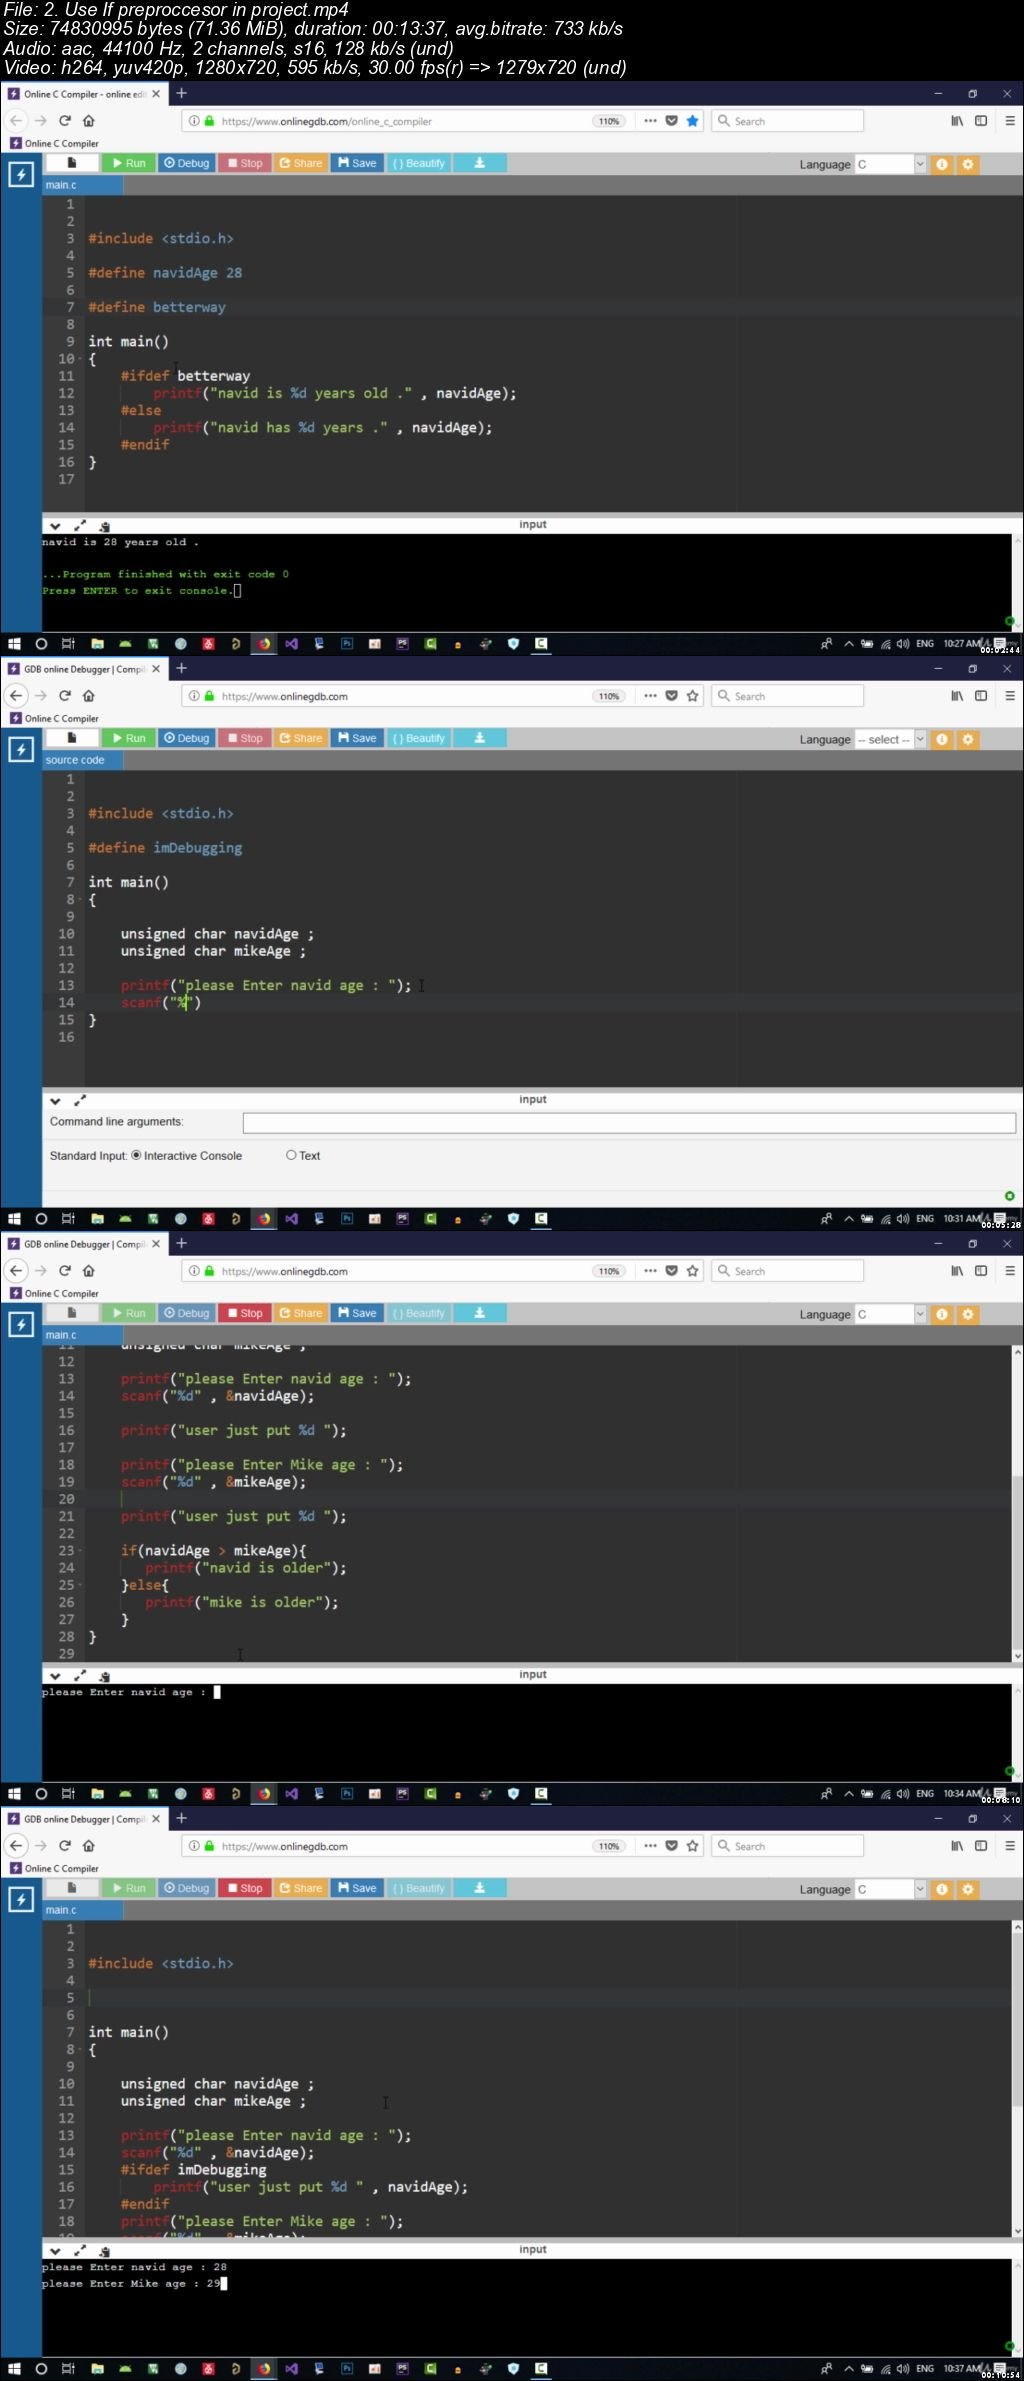Click the console copy icon in the 10:27 AM frame

104,525
